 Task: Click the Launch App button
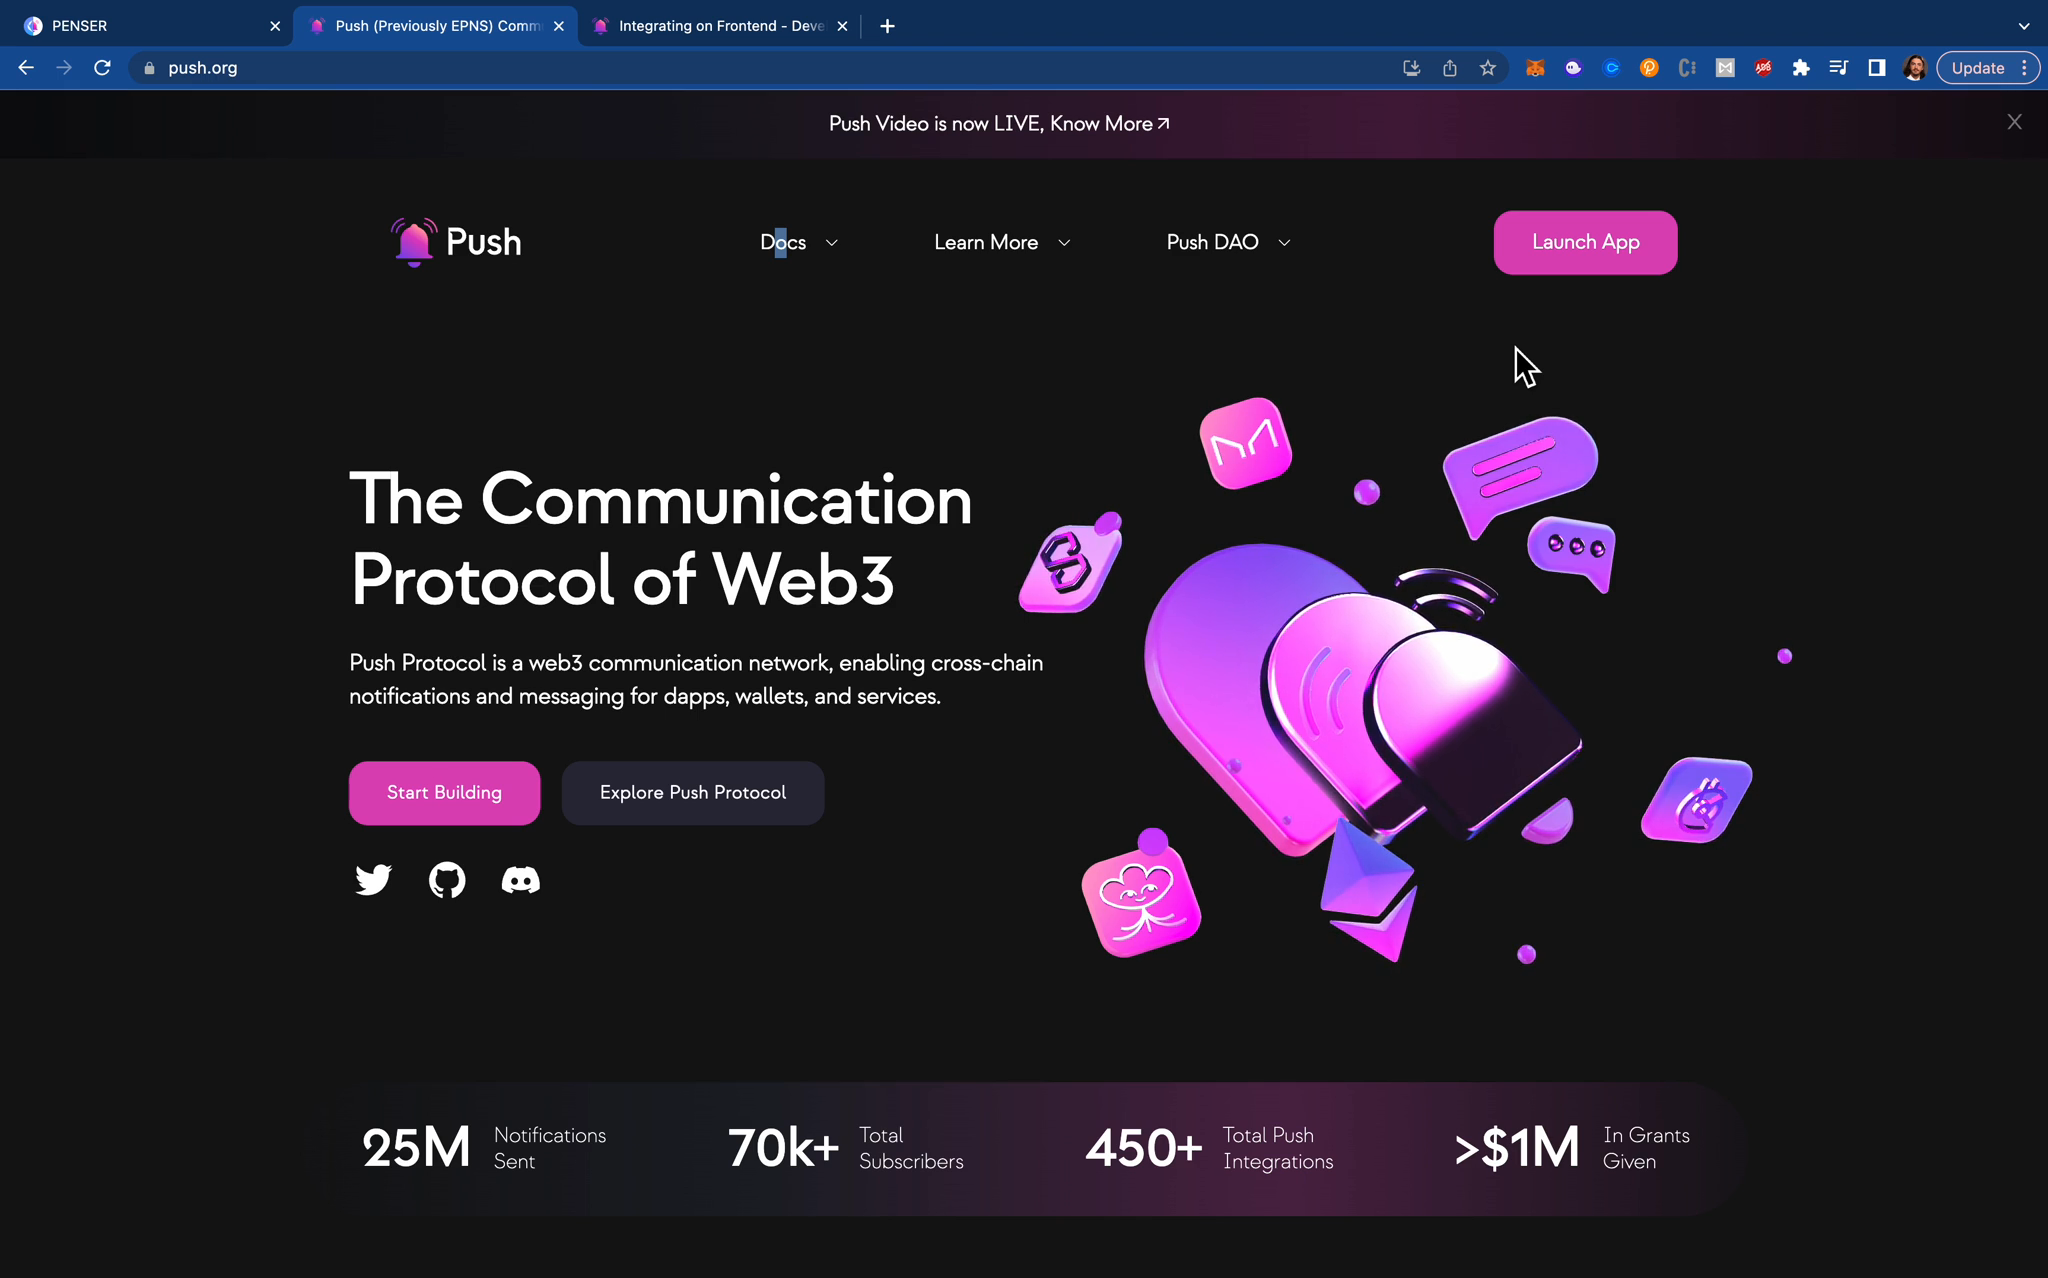tap(1585, 242)
